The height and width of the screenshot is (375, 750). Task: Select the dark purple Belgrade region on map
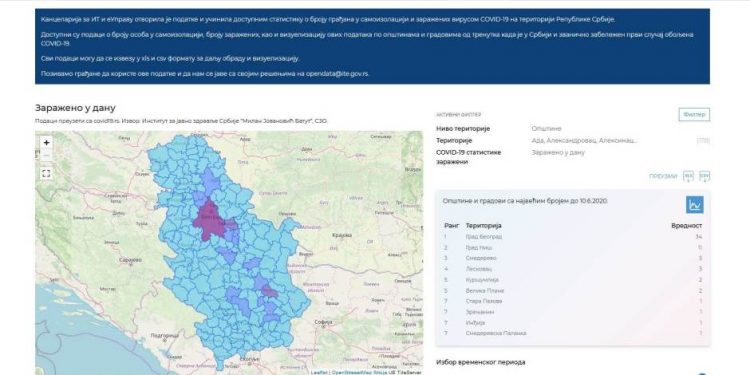click(209, 221)
